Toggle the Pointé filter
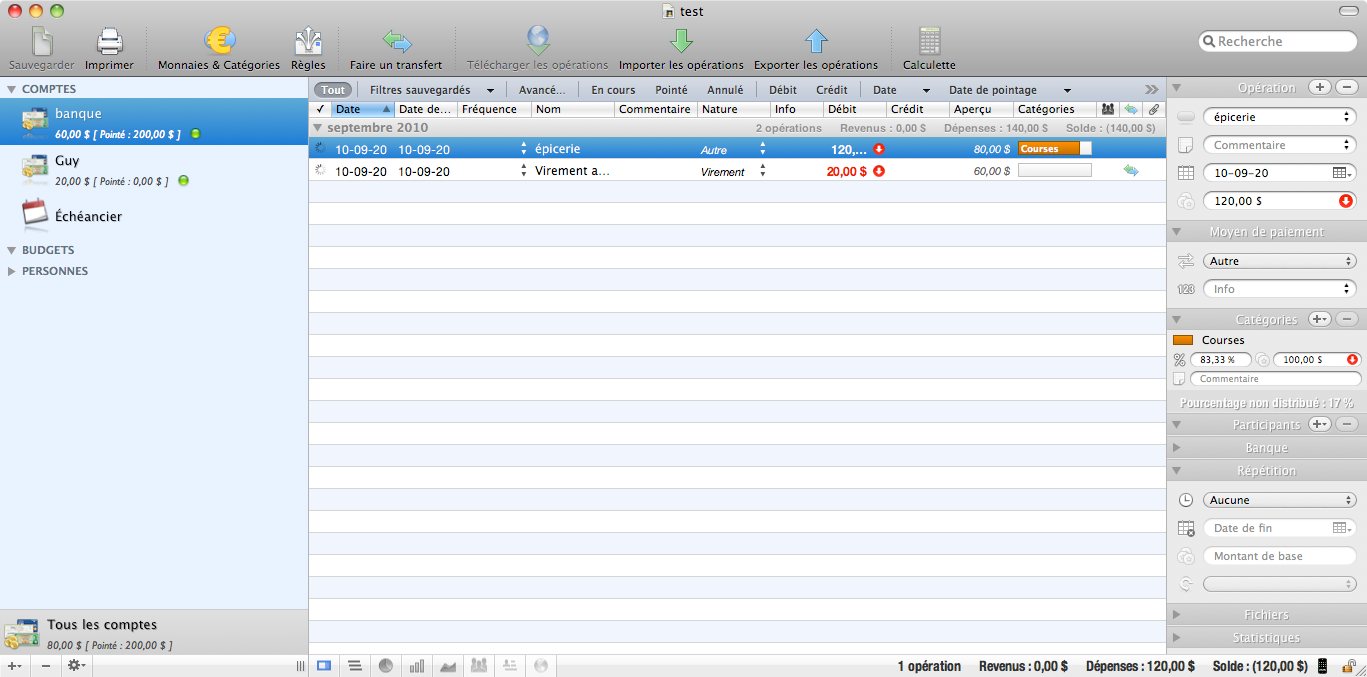 [x=671, y=90]
